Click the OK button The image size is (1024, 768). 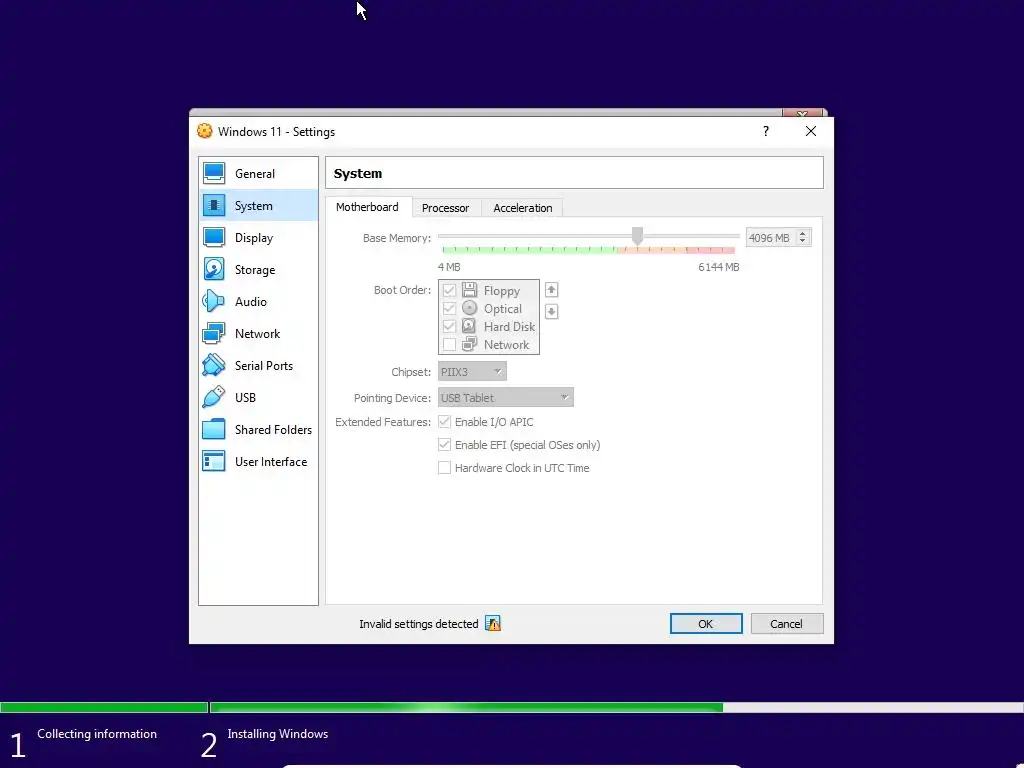(x=706, y=624)
